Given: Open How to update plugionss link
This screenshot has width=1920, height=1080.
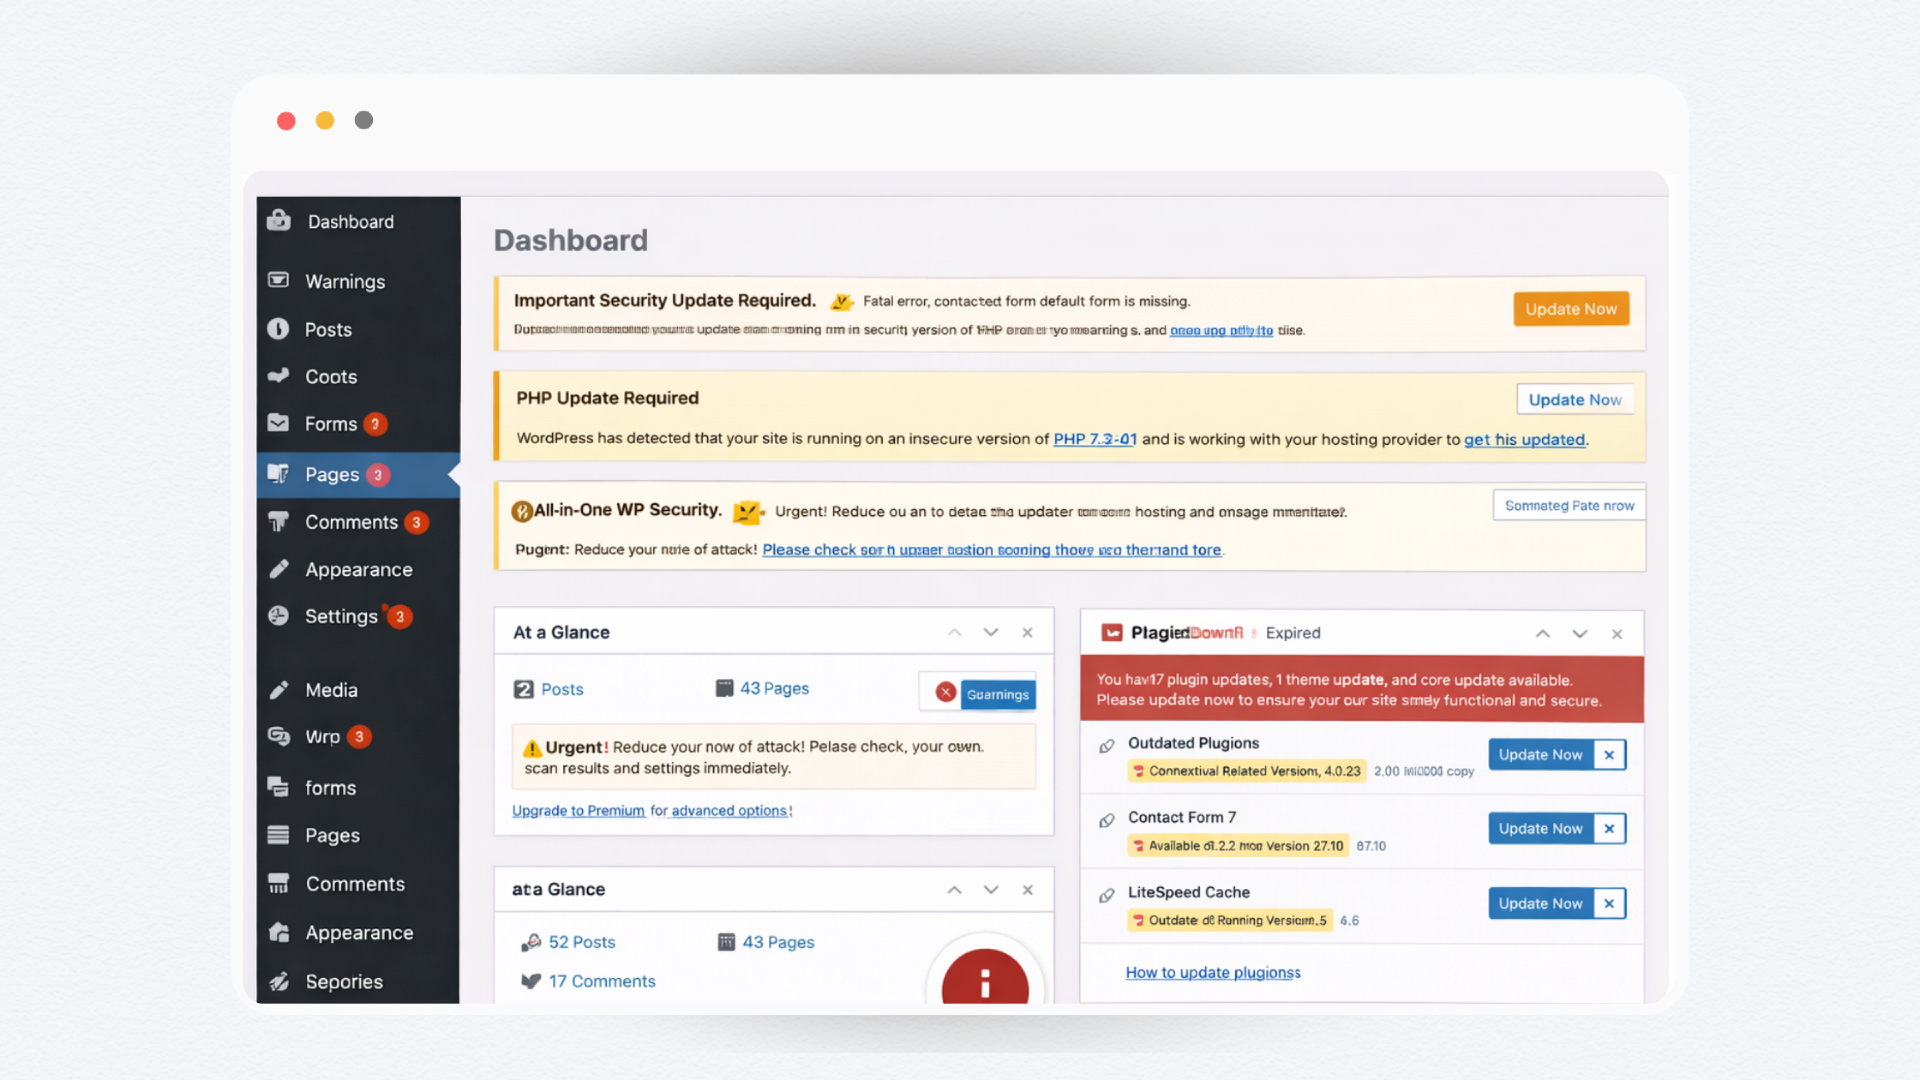Looking at the screenshot, I should [1213, 972].
